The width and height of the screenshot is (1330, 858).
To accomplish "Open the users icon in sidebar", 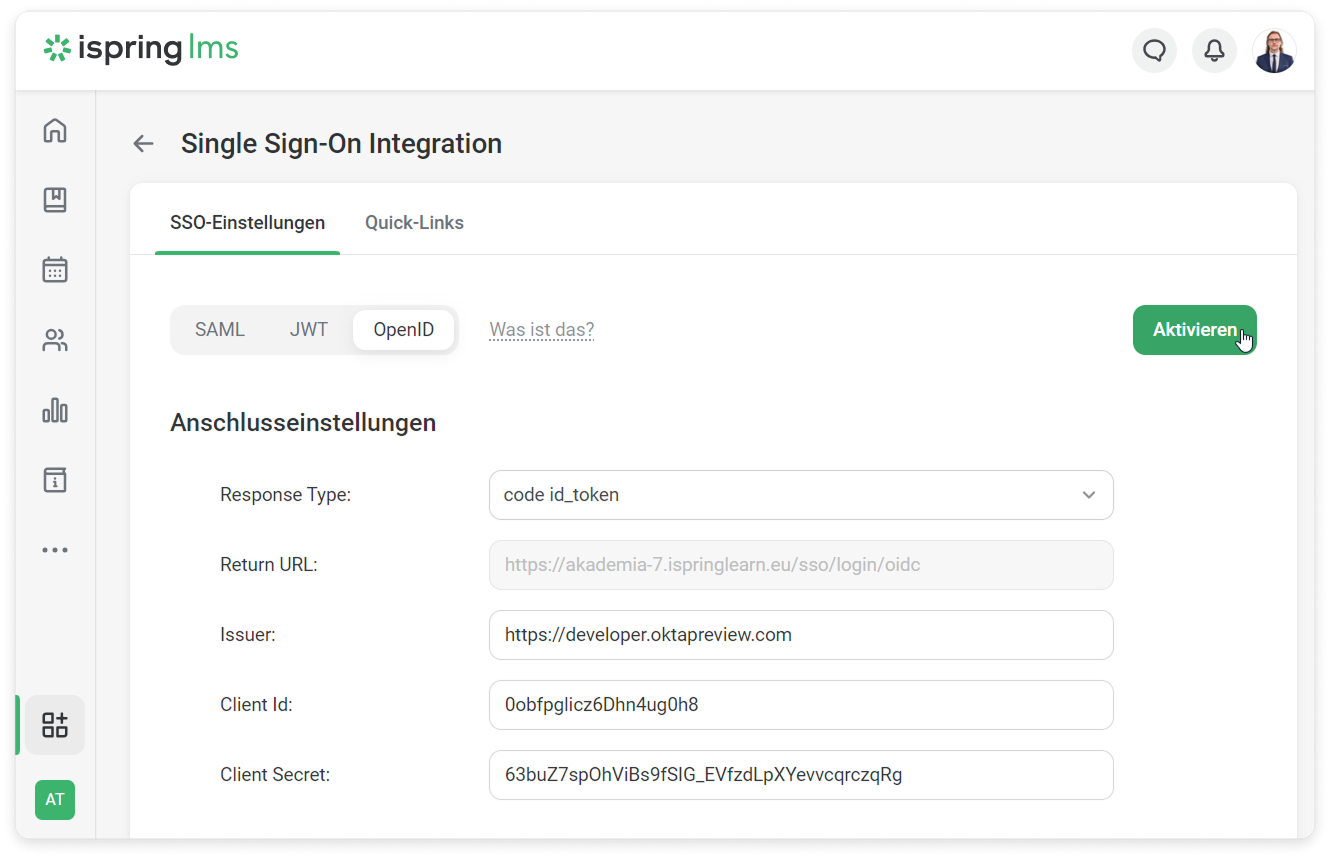I will [x=55, y=341].
